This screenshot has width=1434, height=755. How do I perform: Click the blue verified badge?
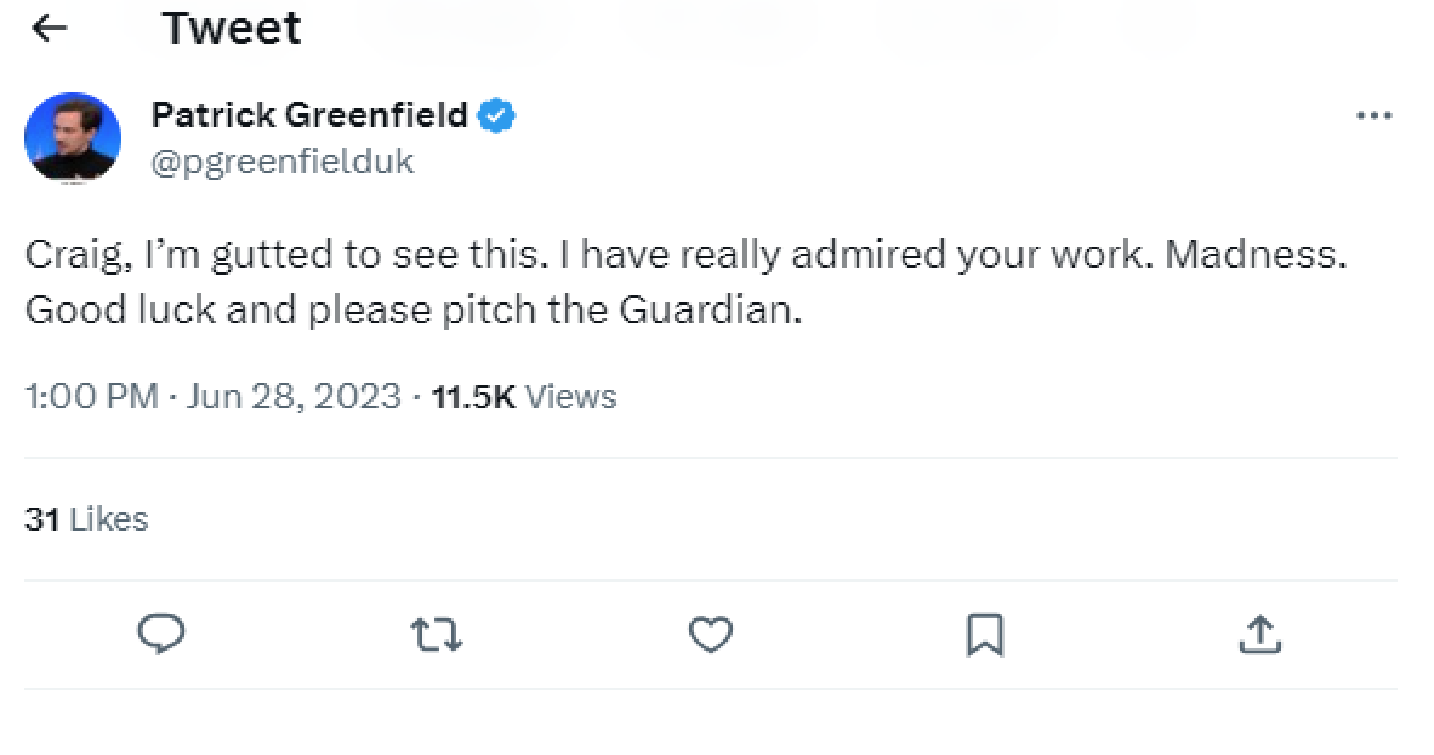coord(497,116)
